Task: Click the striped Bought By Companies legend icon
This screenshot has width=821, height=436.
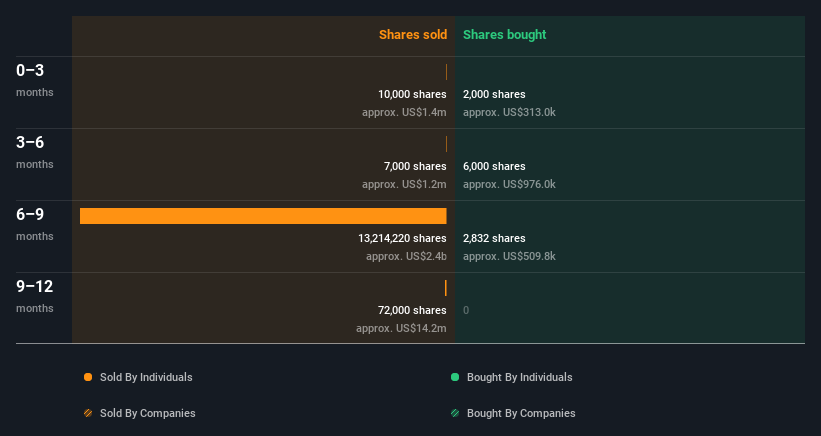Action: [455, 413]
